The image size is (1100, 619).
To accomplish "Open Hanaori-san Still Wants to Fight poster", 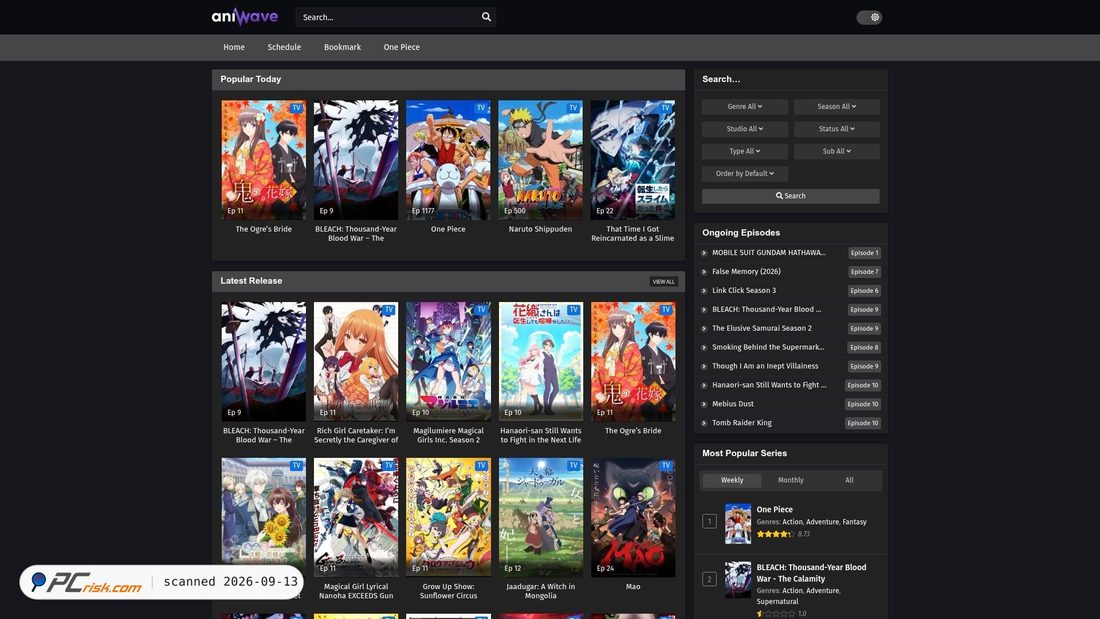I will click(x=540, y=361).
